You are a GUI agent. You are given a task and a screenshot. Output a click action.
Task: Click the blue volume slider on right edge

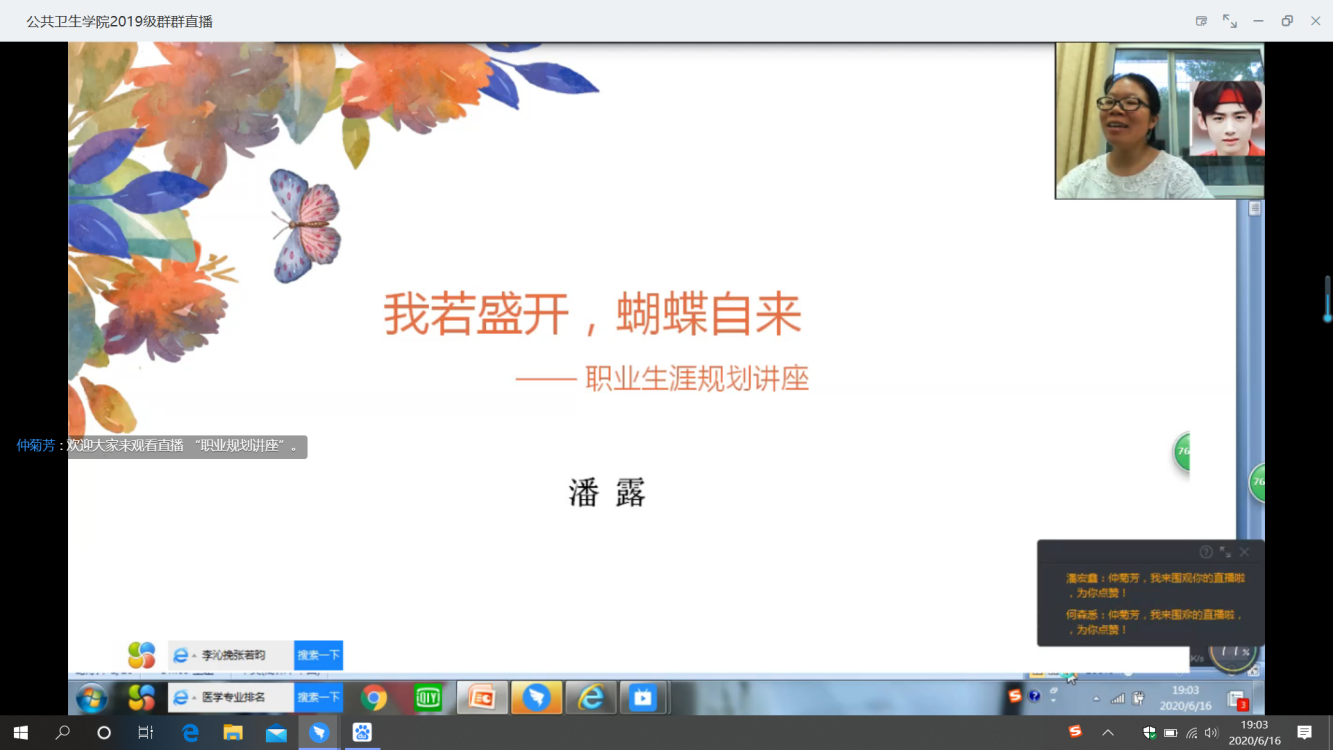pyautogui.click(x=1327, y=300)
